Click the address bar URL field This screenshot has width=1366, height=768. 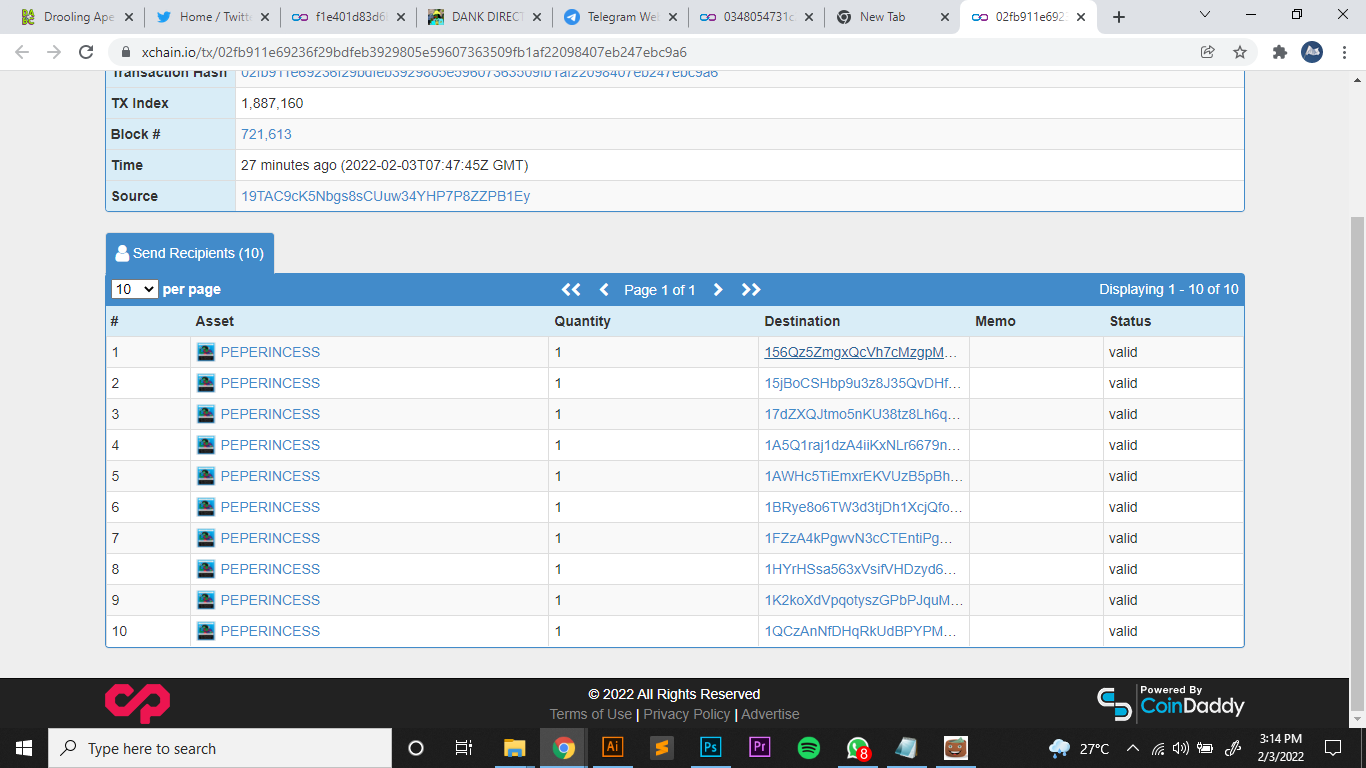(x=650, y=52)
